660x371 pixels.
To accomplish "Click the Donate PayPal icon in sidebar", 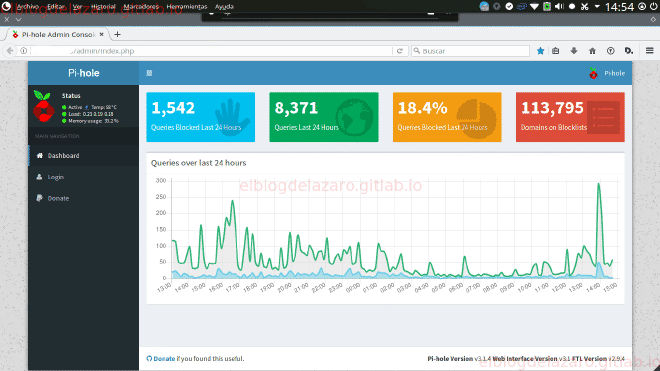I will (x=39, y=198).
